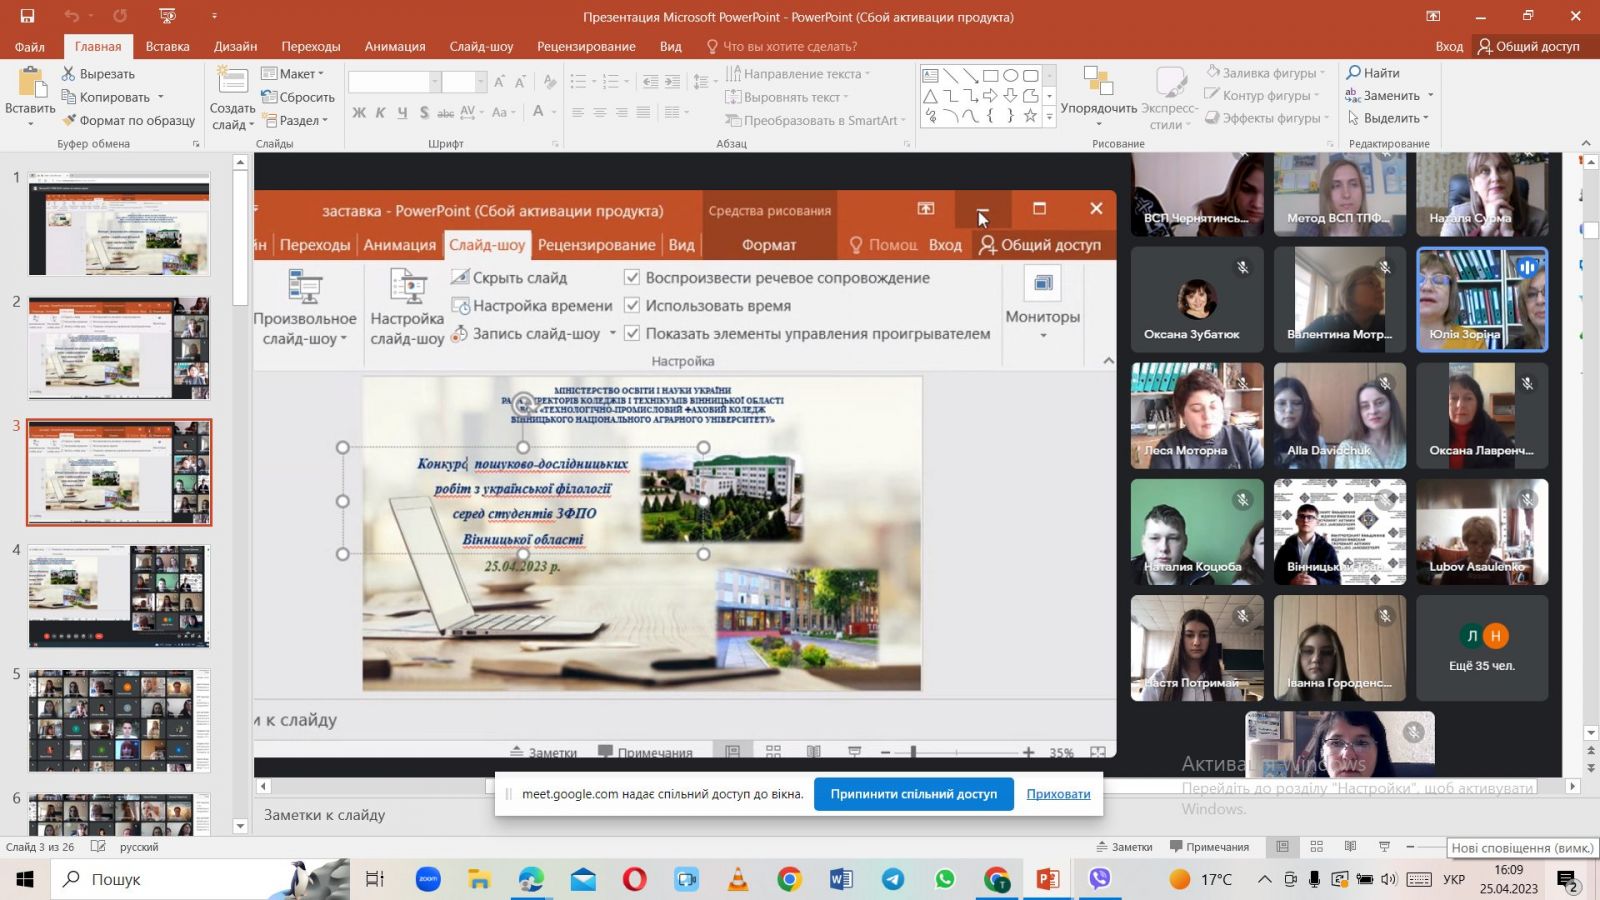Click the Reset (Сбросить) slide icon

tap(269, 97)
